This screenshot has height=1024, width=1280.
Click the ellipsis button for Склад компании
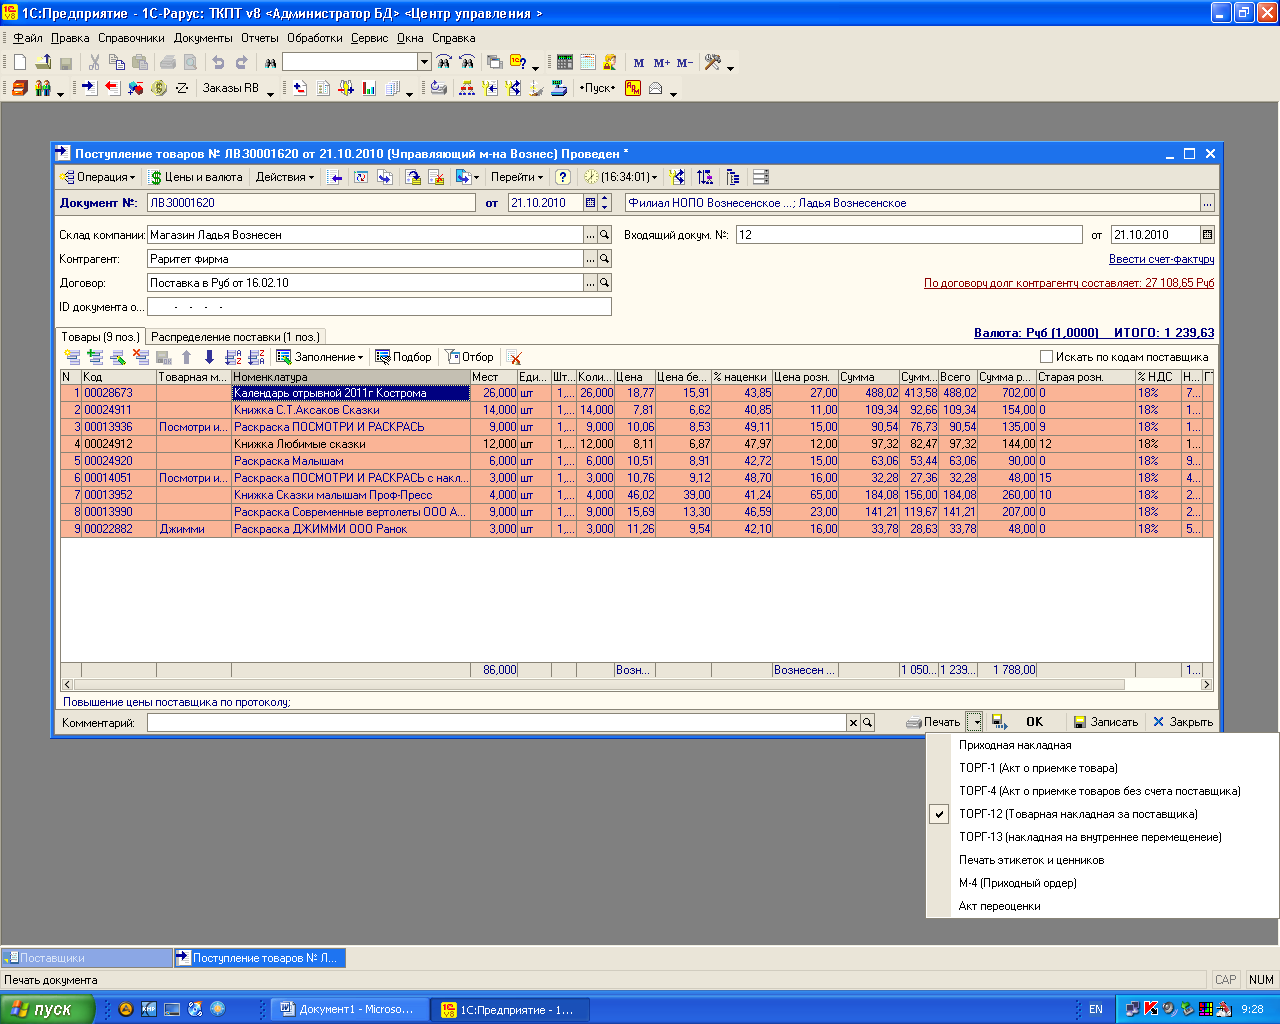[x=590, y=235]
